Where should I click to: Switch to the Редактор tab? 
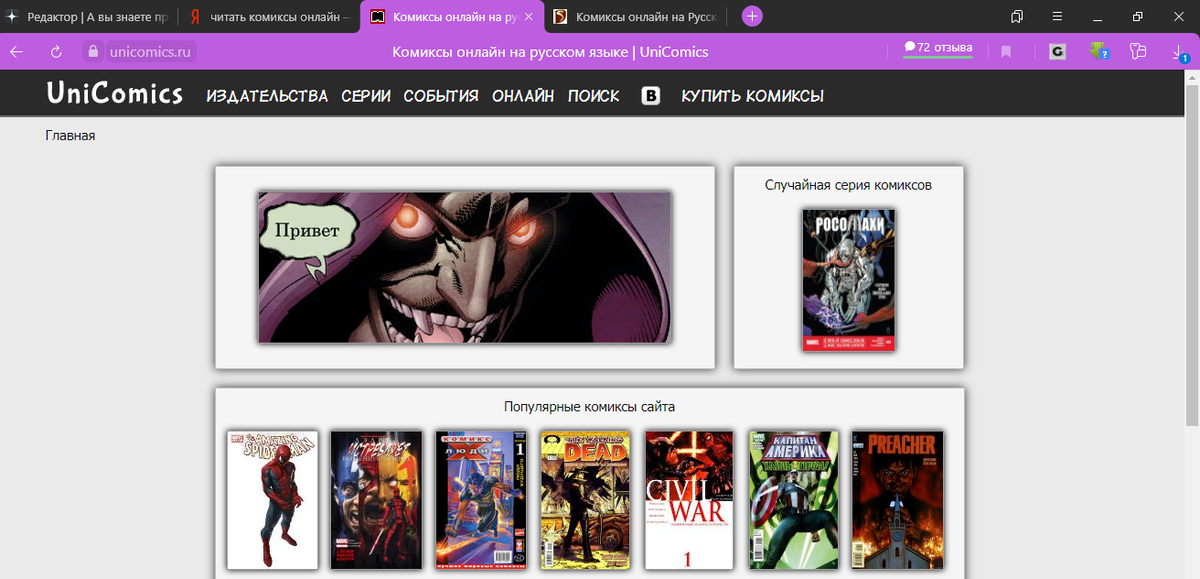(x=88, y=16)
